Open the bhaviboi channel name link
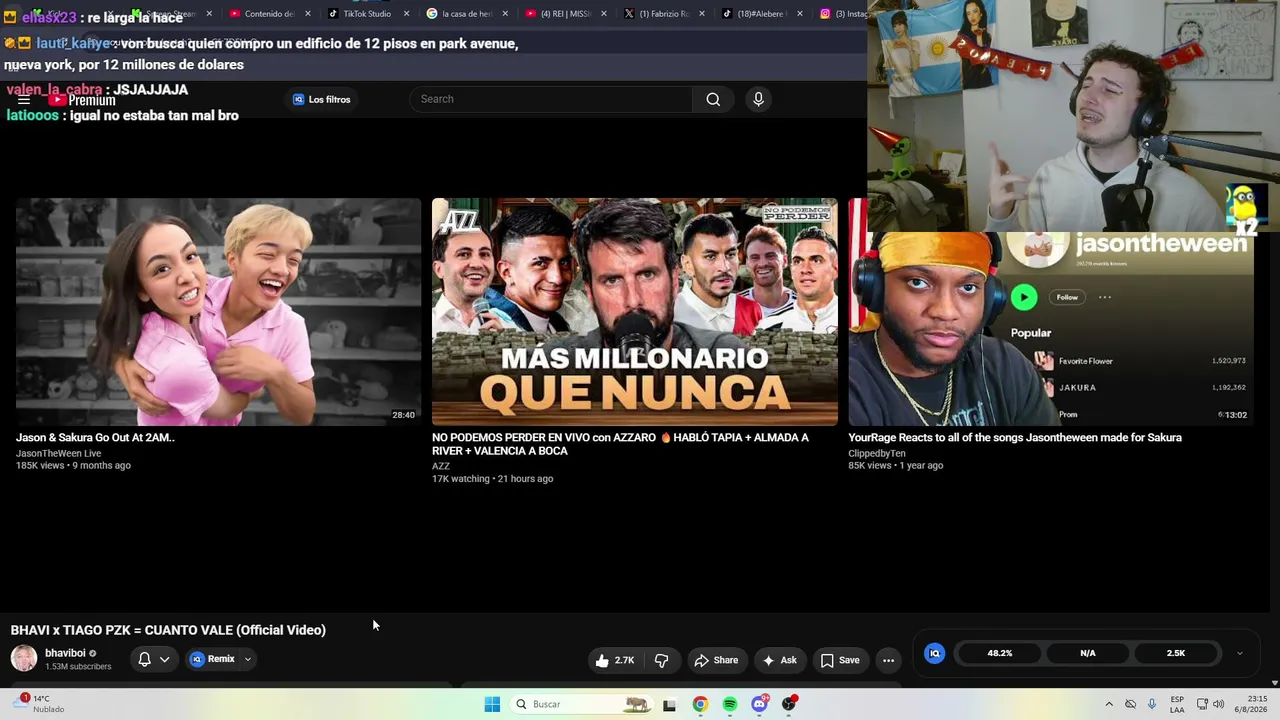The image size is (1280, 720). click(x=65, y=653)
